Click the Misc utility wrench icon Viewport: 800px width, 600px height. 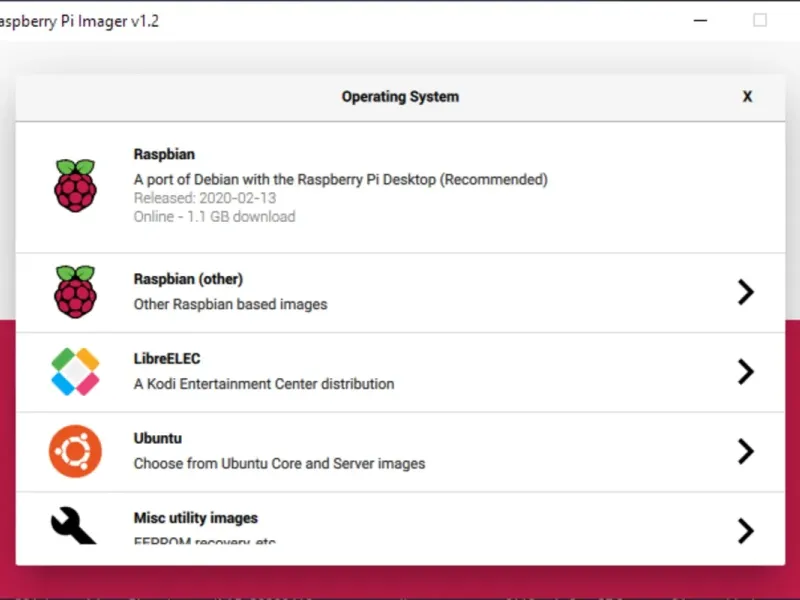[x=74, y=525]
